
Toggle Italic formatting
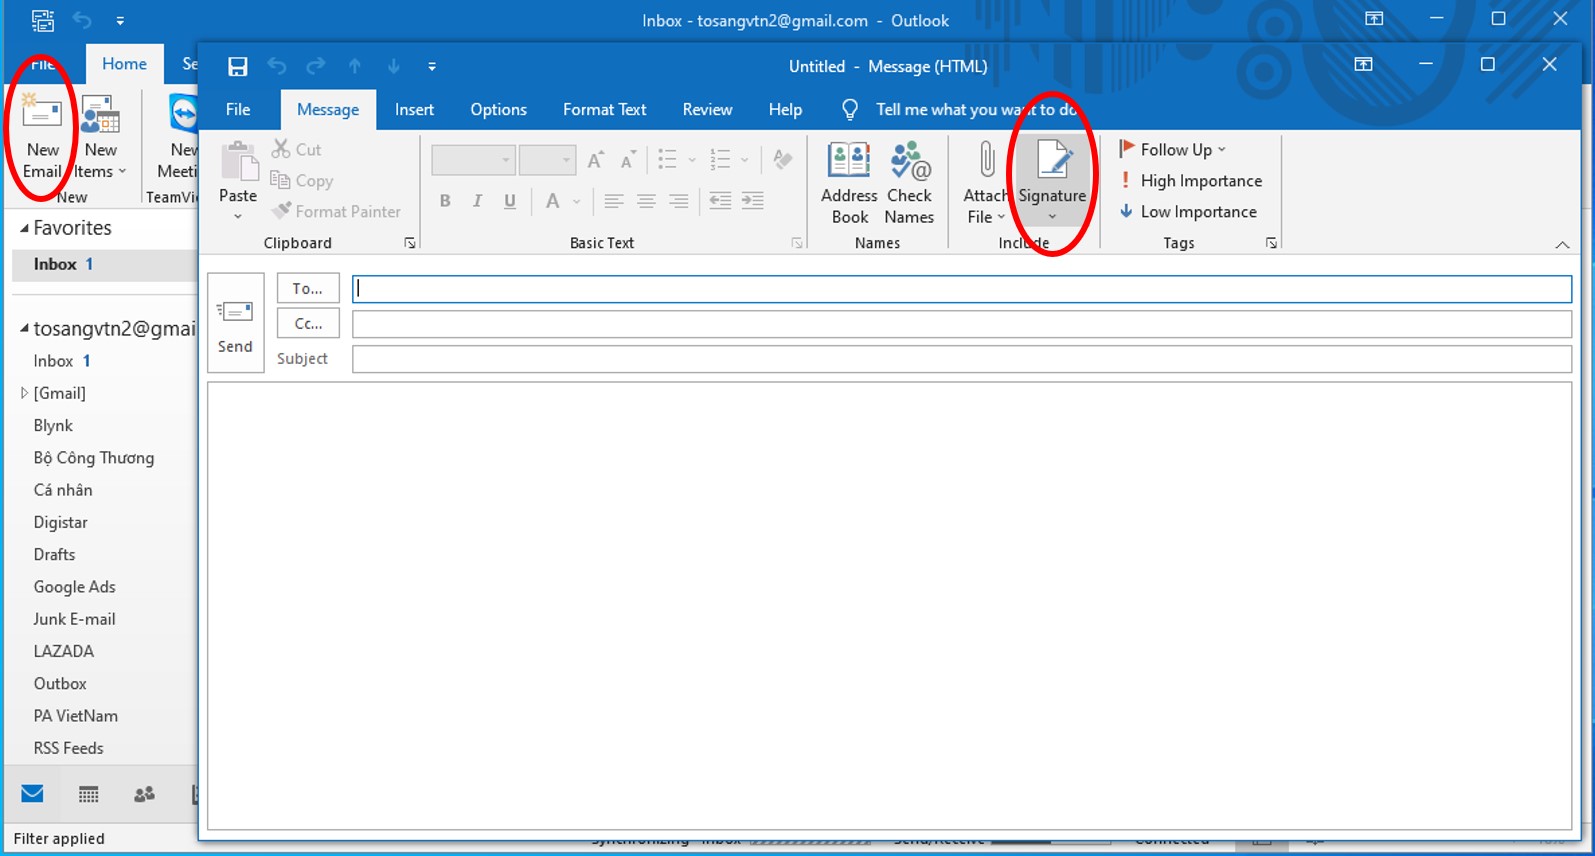[477, 201]
